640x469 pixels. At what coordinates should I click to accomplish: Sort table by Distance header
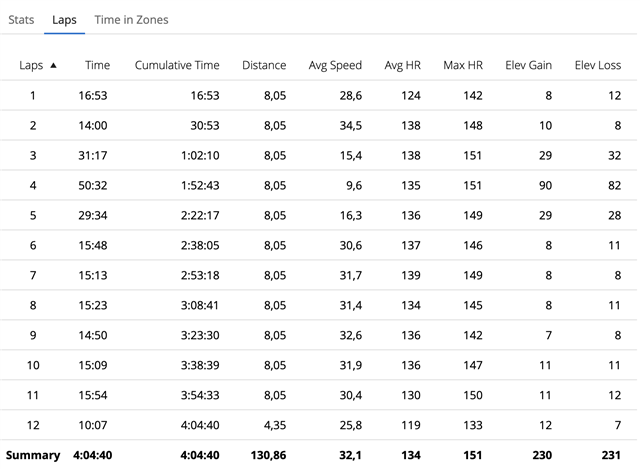(x=264, y=65)
